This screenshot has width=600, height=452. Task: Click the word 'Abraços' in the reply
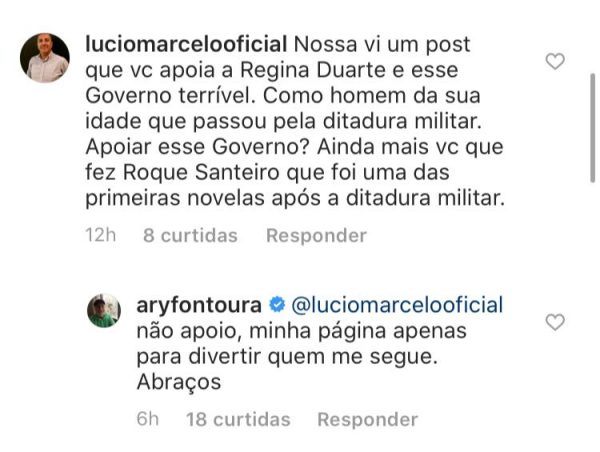179,382
